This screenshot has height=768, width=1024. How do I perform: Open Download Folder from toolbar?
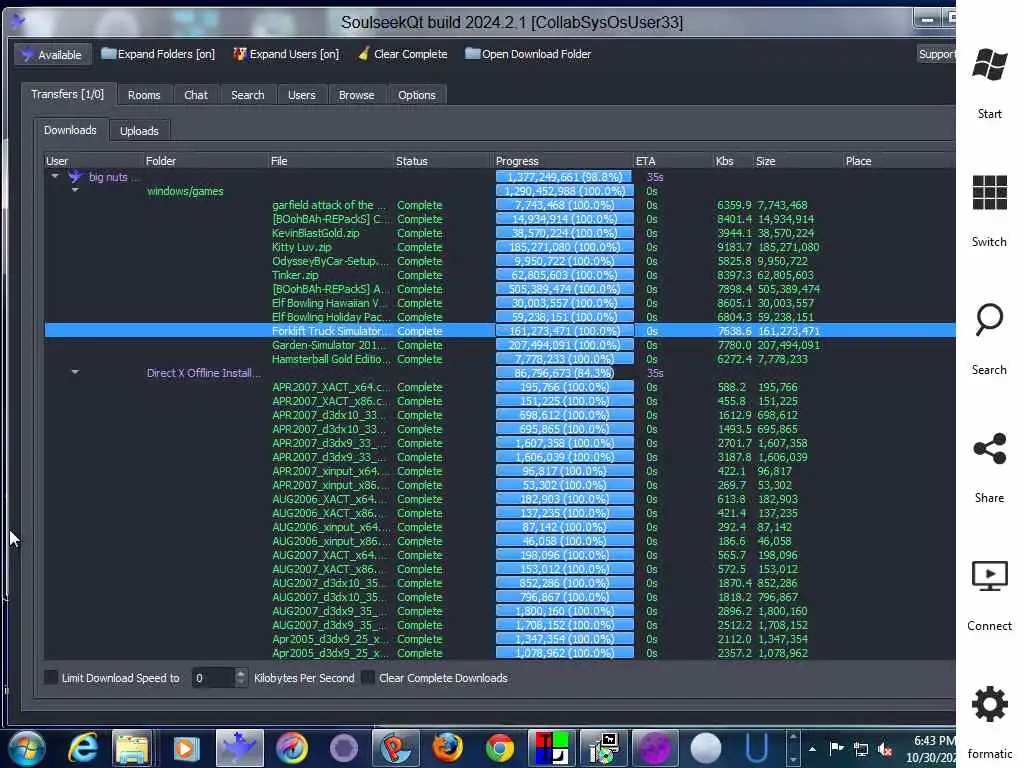click(528, 54)
